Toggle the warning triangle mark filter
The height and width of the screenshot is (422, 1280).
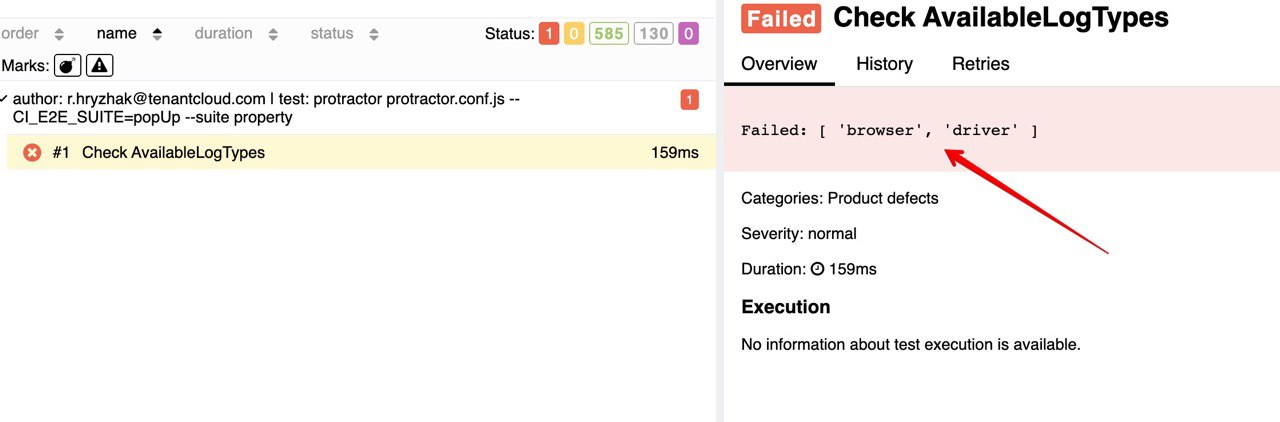click(x=99, y=65)
